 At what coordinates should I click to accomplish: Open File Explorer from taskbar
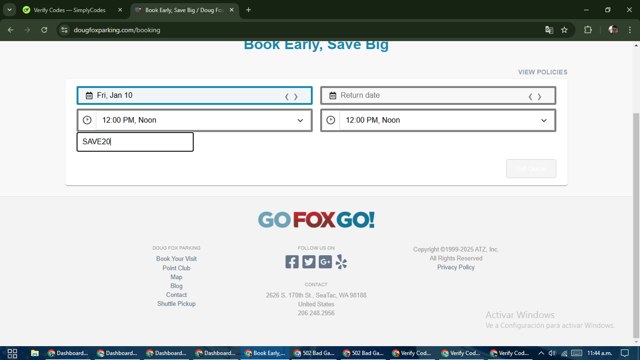click(35, 353)
